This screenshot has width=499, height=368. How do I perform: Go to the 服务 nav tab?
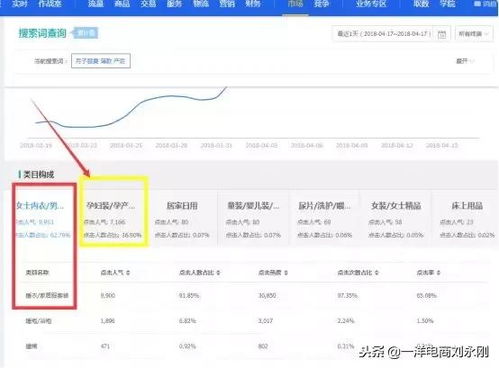(174, 4)
